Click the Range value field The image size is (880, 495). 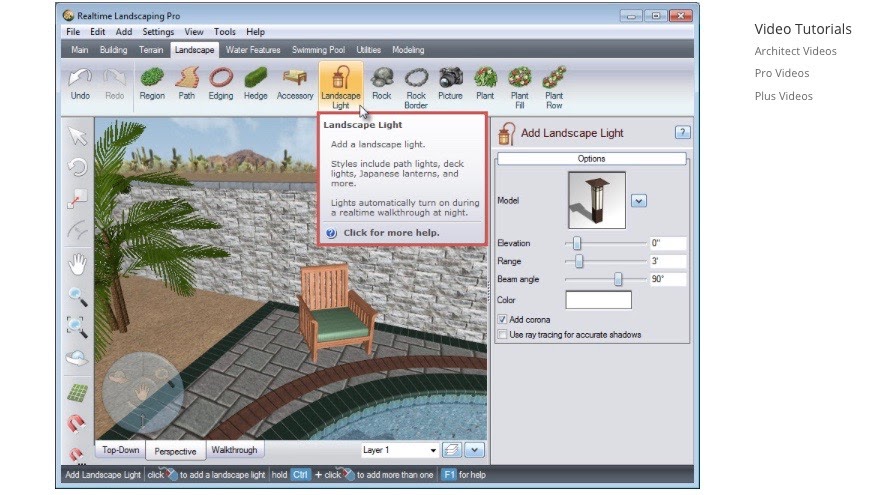(x=668, y=261)
